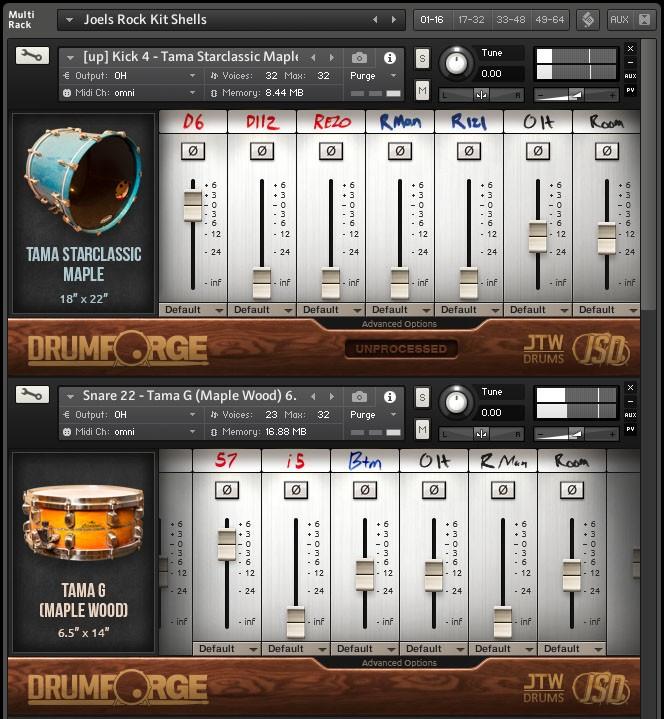The image size is (664, 719).
Task: Mute the Kick 4 instrument
Action: coord(422,91)
